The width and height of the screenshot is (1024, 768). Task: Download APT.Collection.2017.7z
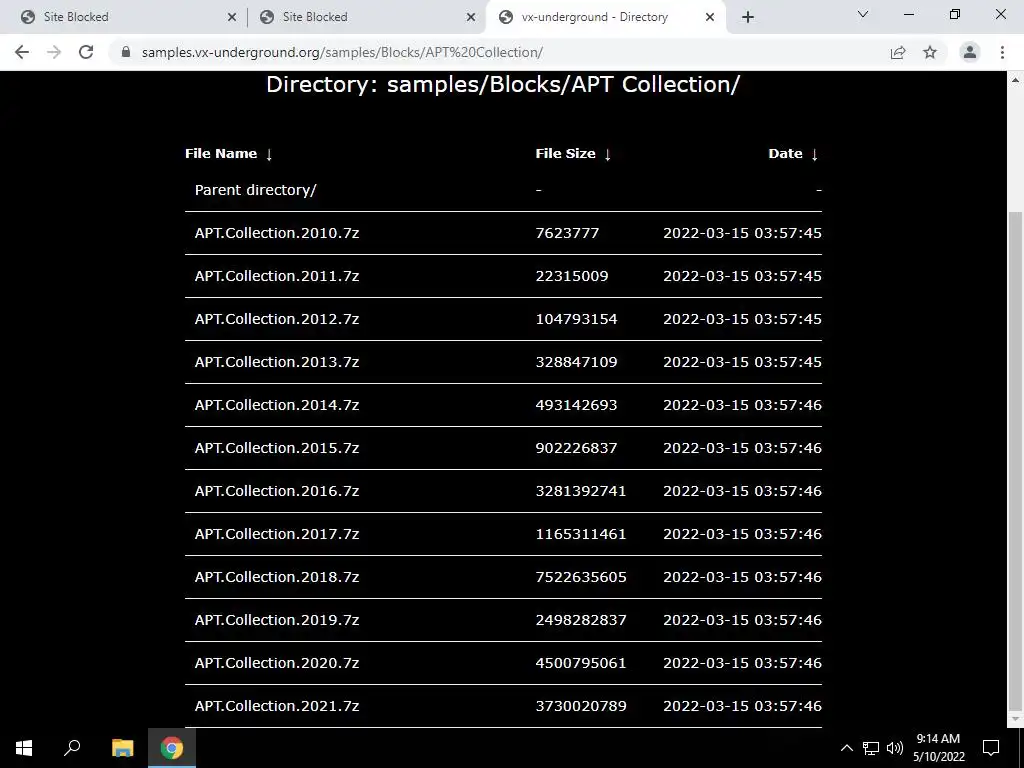277,535
